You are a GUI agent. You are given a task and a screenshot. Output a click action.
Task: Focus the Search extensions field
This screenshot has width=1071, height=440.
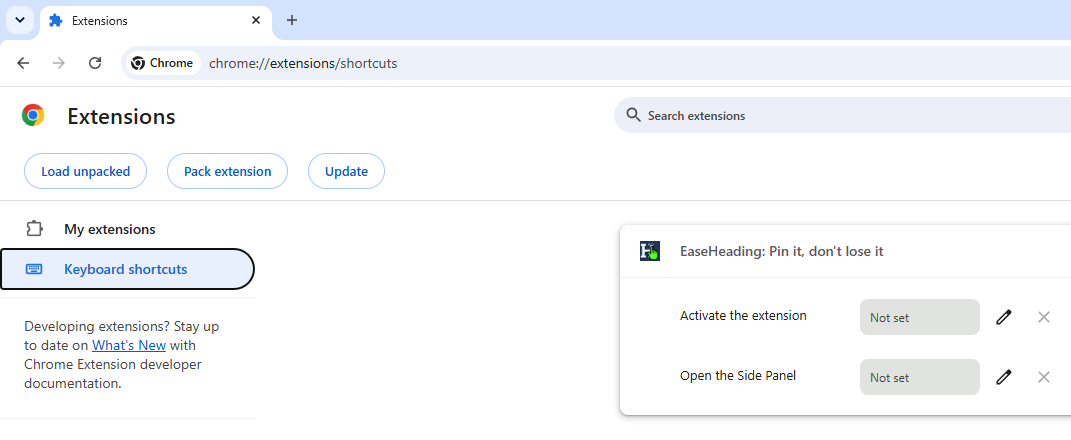coord(842,115)
